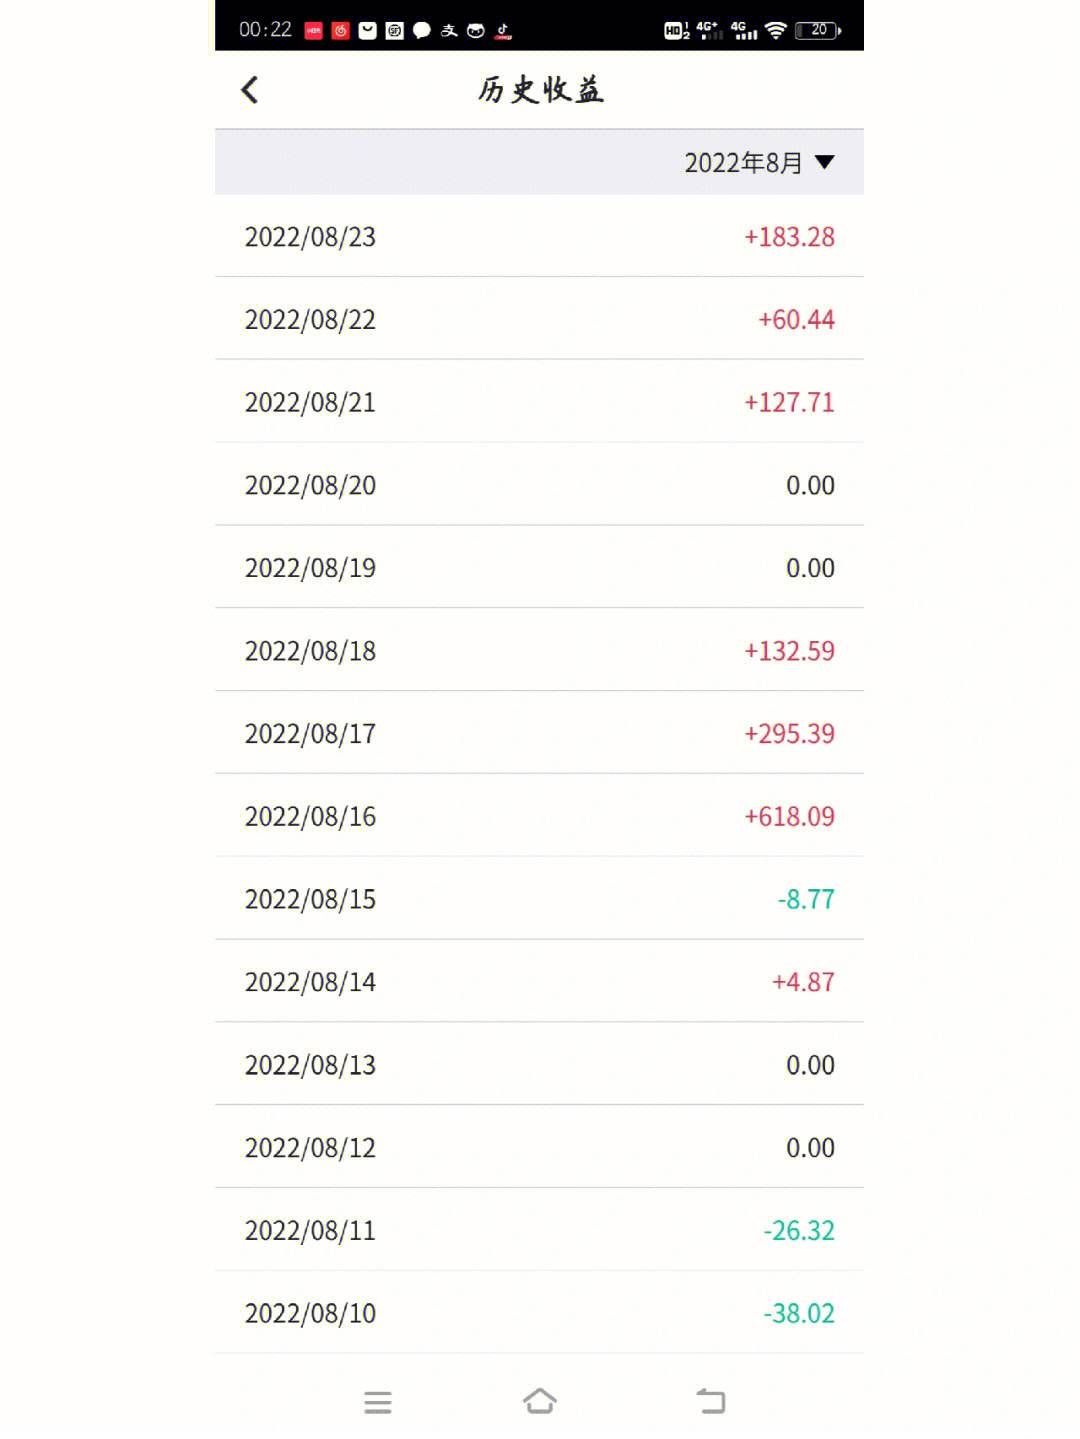Viewport: 1080px width, 1439px height.
Task: Tap the Alipay 支 notification icon
Action: click(449, 31)
